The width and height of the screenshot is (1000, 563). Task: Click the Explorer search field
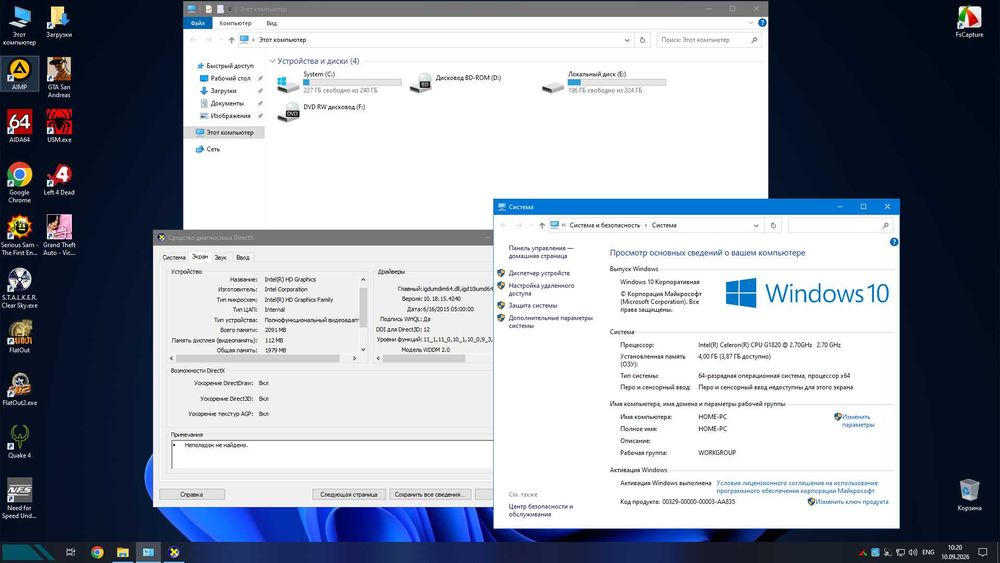(x=709, y=40)
